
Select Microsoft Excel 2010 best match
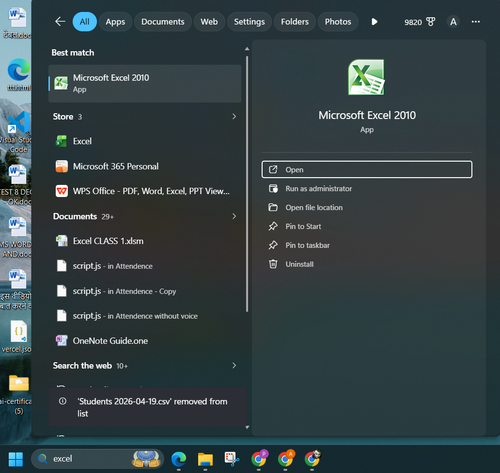tap(145, 83)
